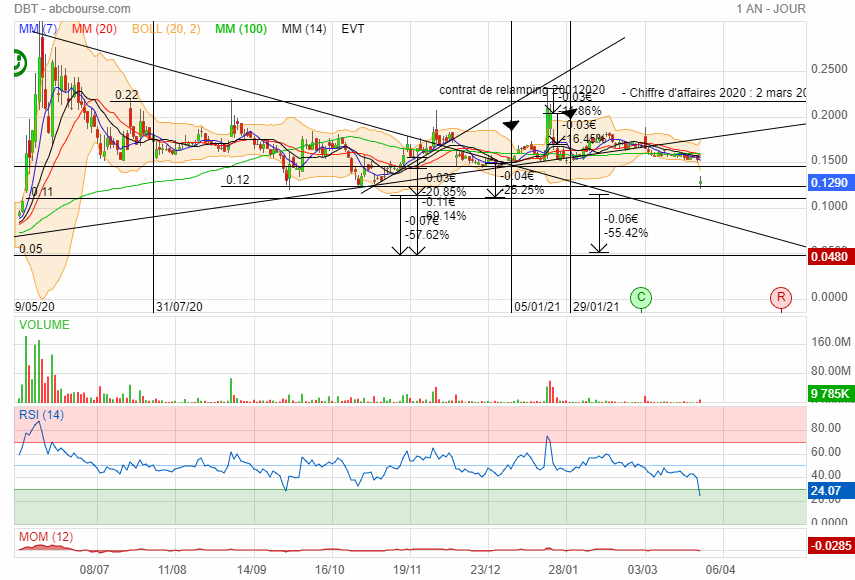Click the 28/01 date on the time axis
Viewport: 855px width, 580px height.
click(x=563, y=570)
